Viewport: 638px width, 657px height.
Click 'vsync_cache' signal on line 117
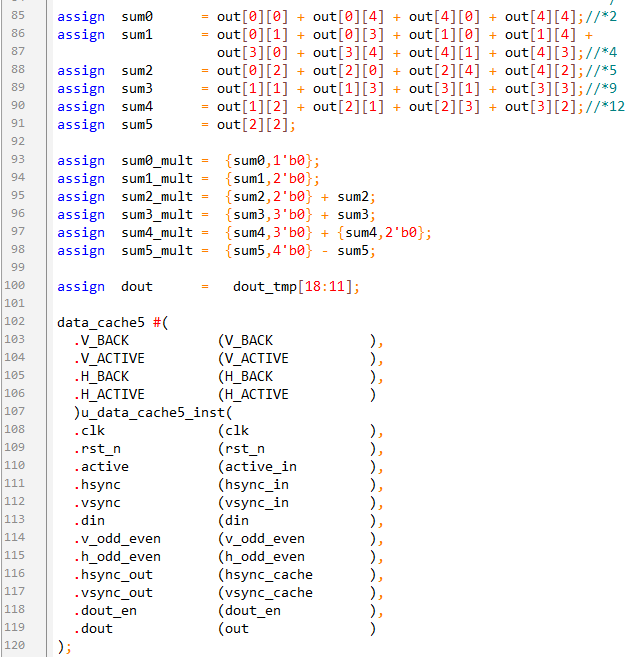click(269, 593)
